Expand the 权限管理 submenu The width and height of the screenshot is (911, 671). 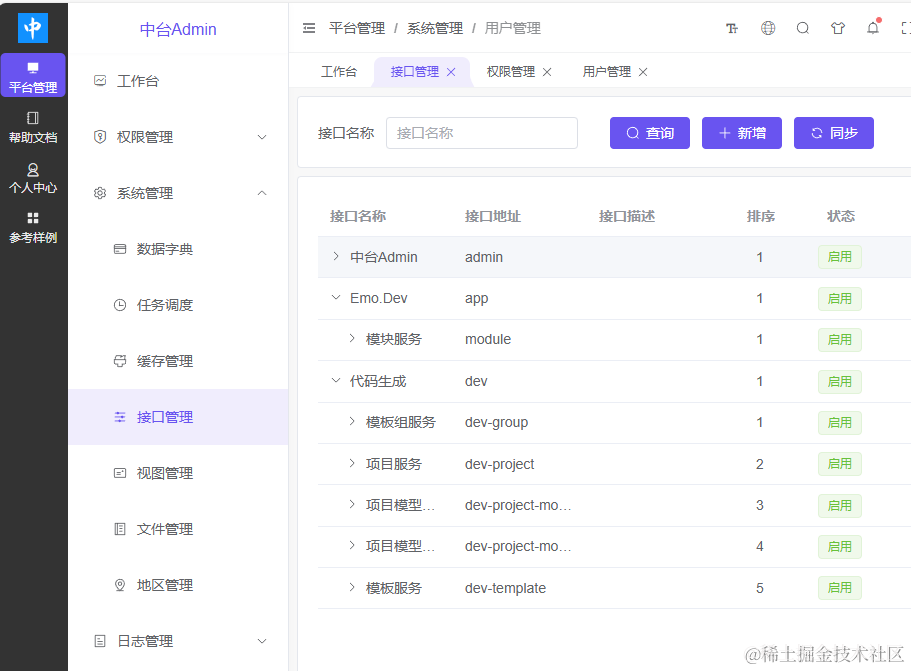[x=178, y=137]
